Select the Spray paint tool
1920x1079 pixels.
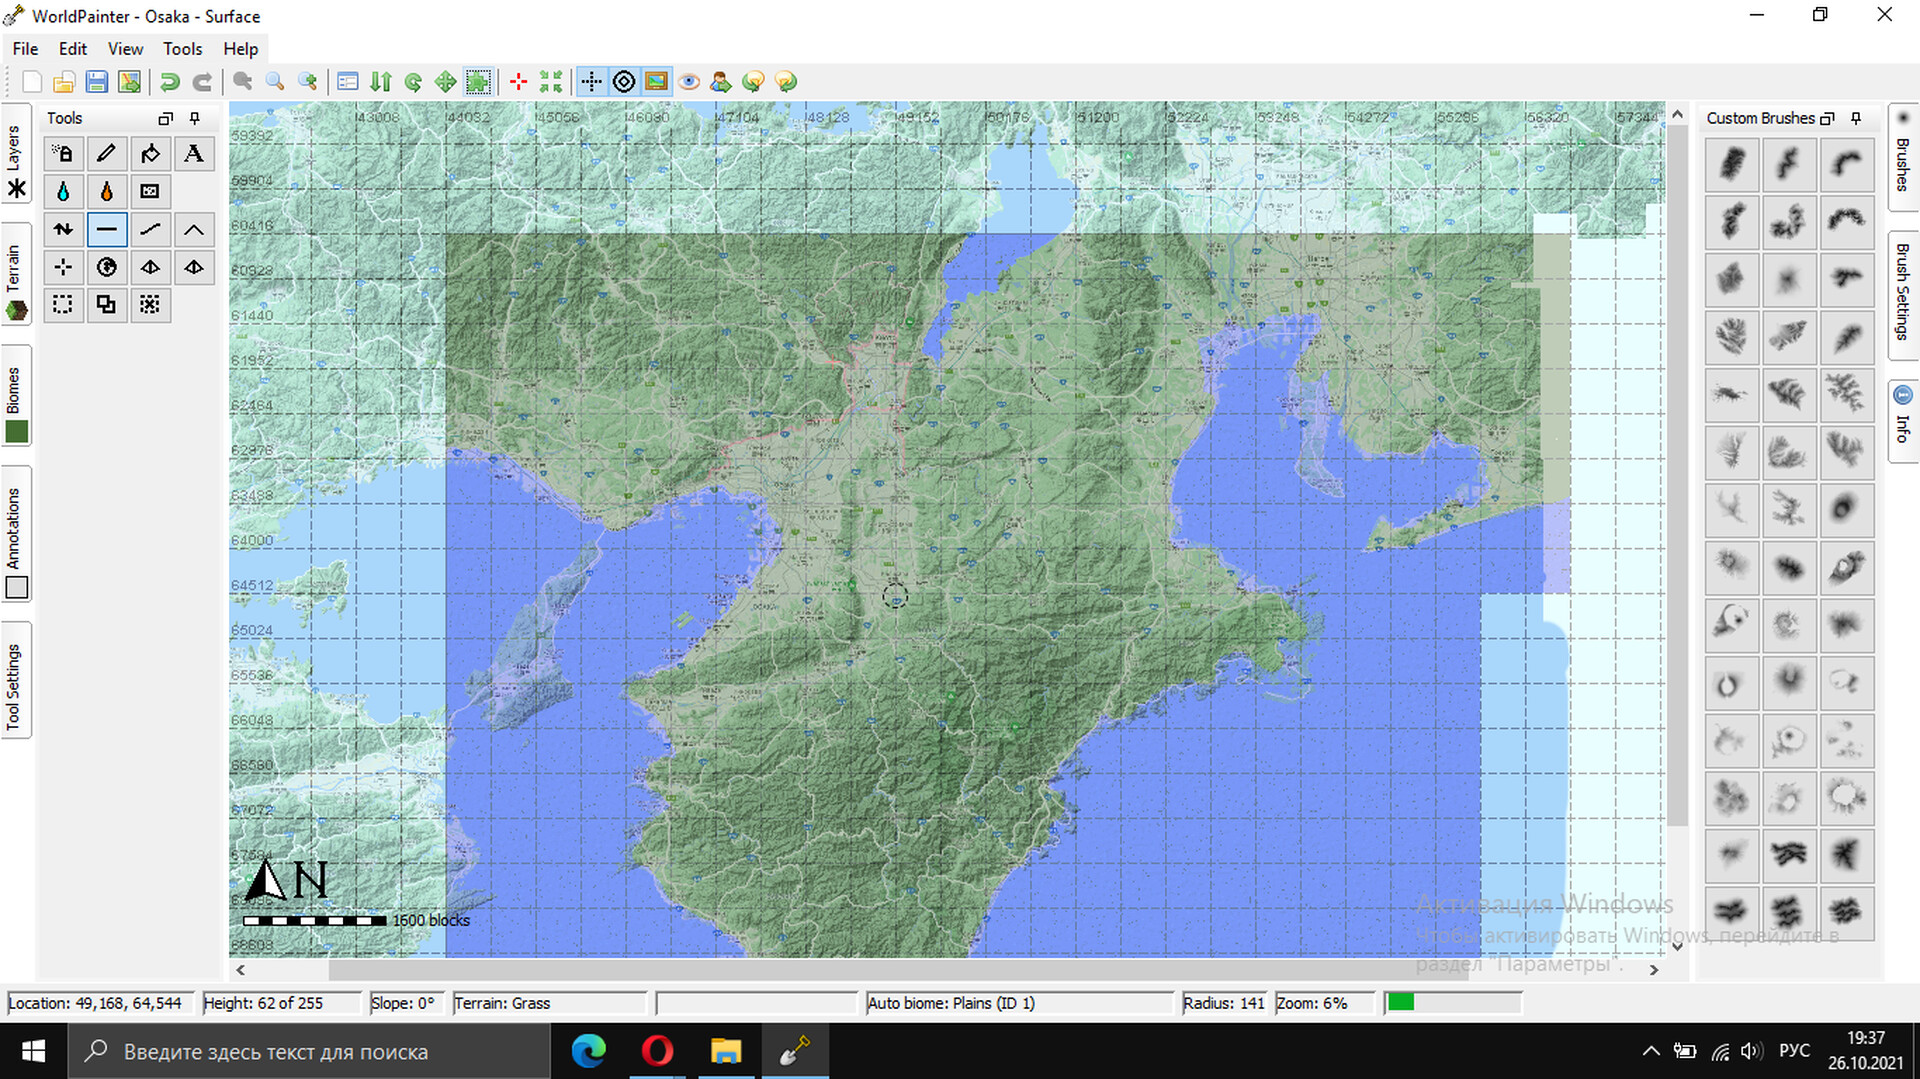63,153
